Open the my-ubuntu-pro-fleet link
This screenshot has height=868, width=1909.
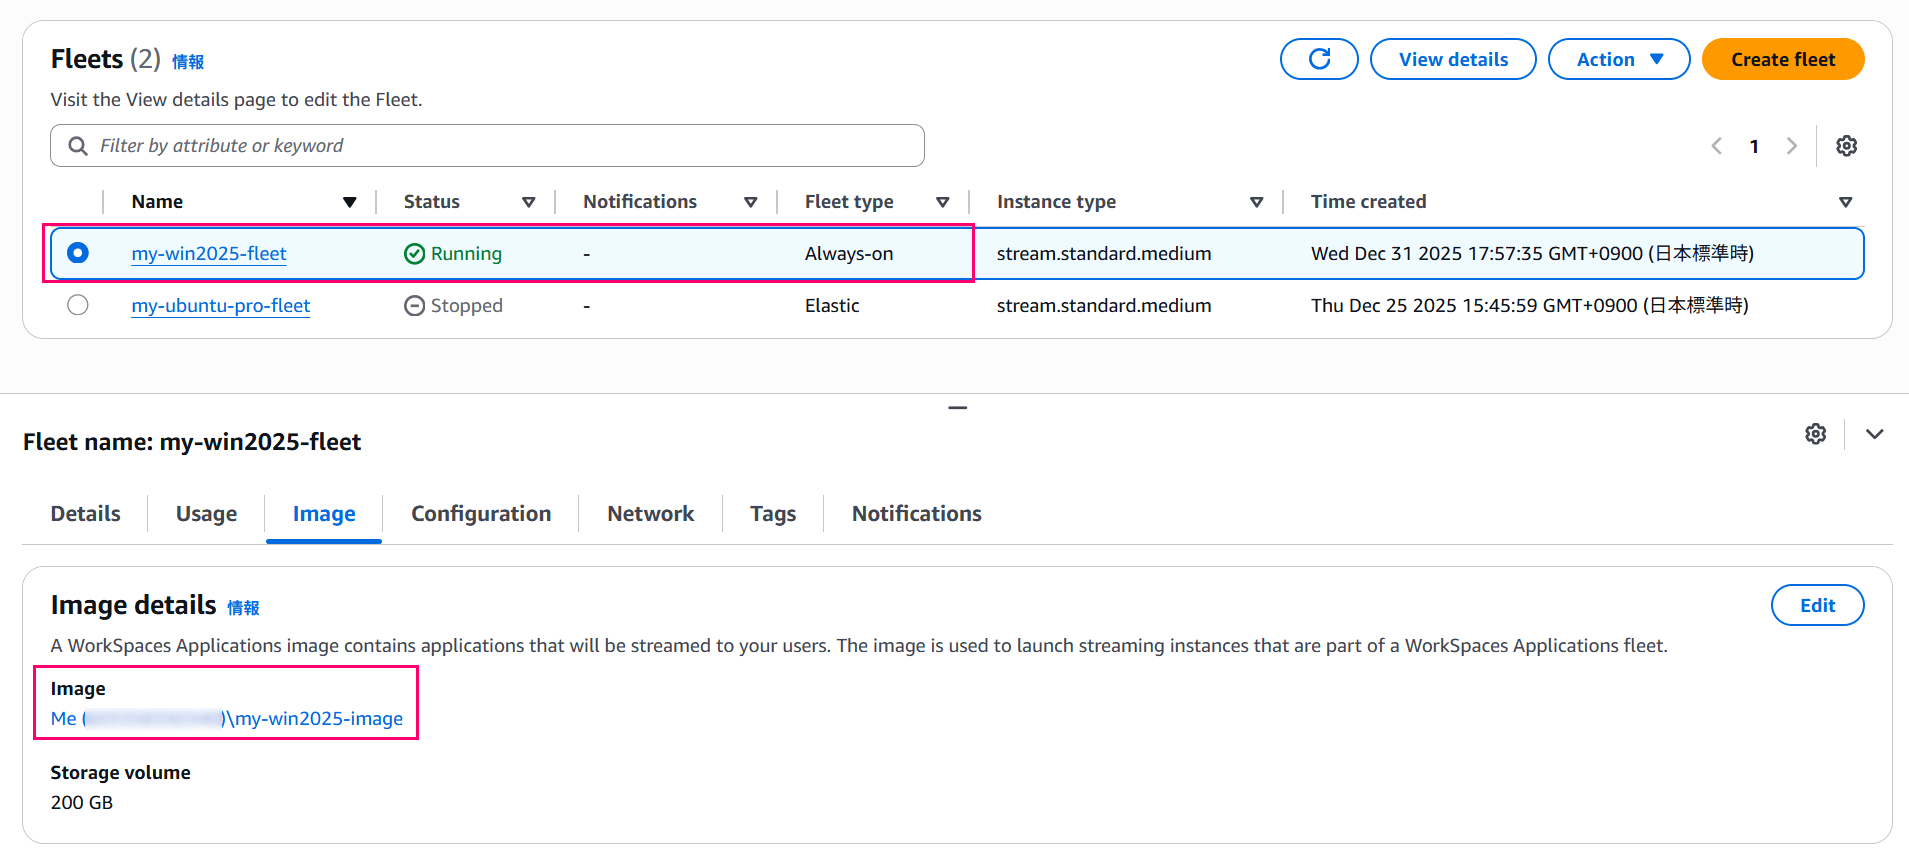pos(221,306)
